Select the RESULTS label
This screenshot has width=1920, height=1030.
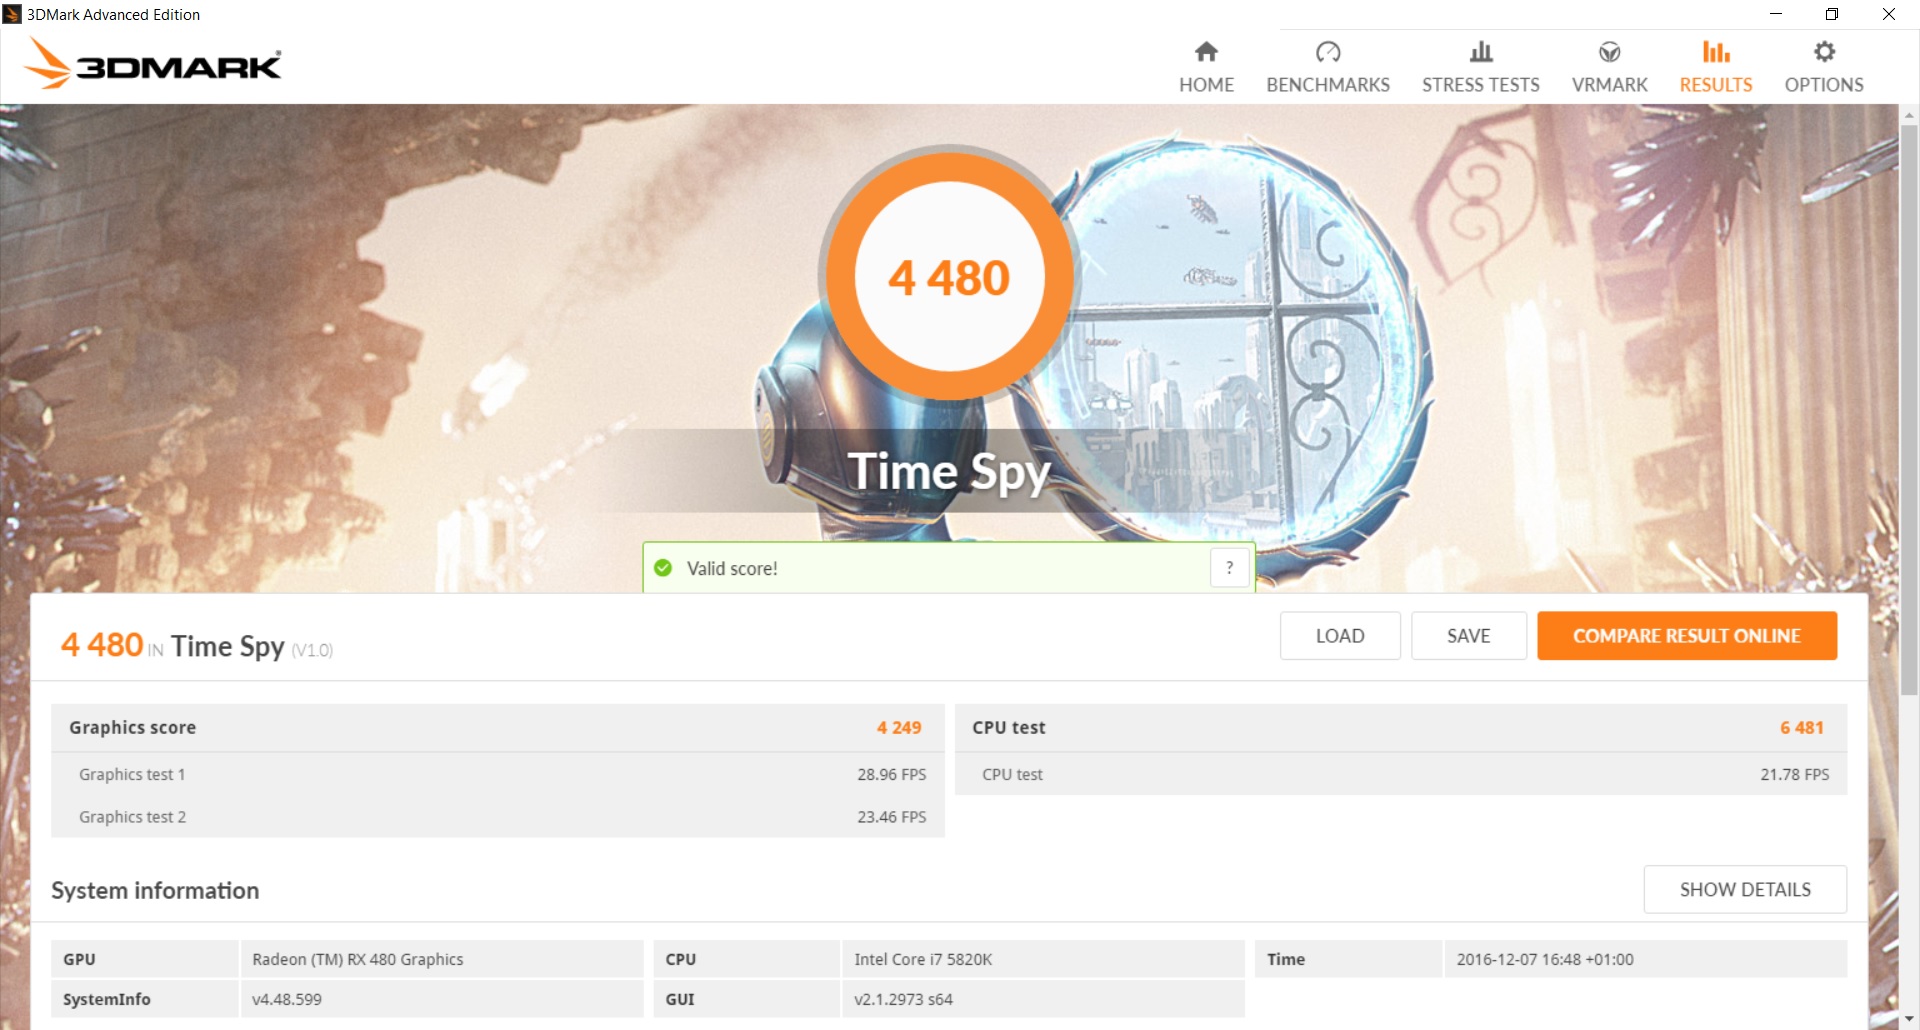coord(1716,85)
